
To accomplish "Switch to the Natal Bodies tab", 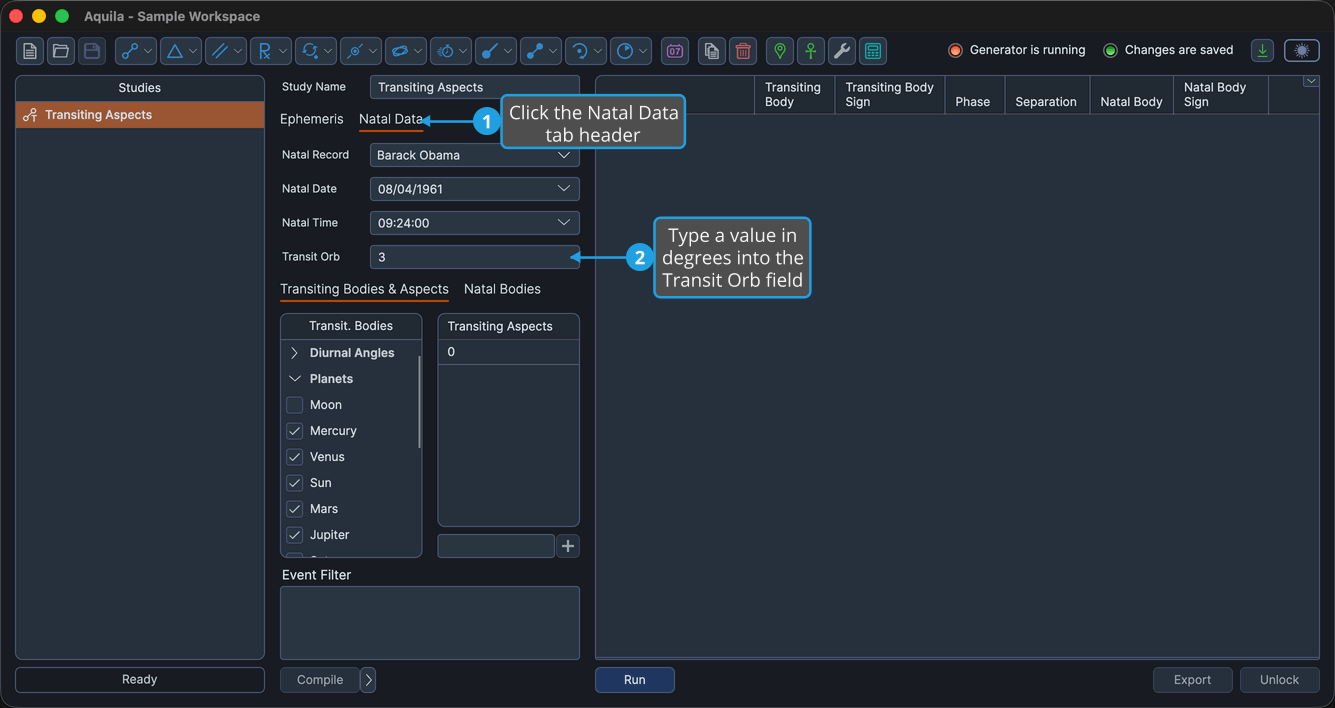I will tap(502, 289).
